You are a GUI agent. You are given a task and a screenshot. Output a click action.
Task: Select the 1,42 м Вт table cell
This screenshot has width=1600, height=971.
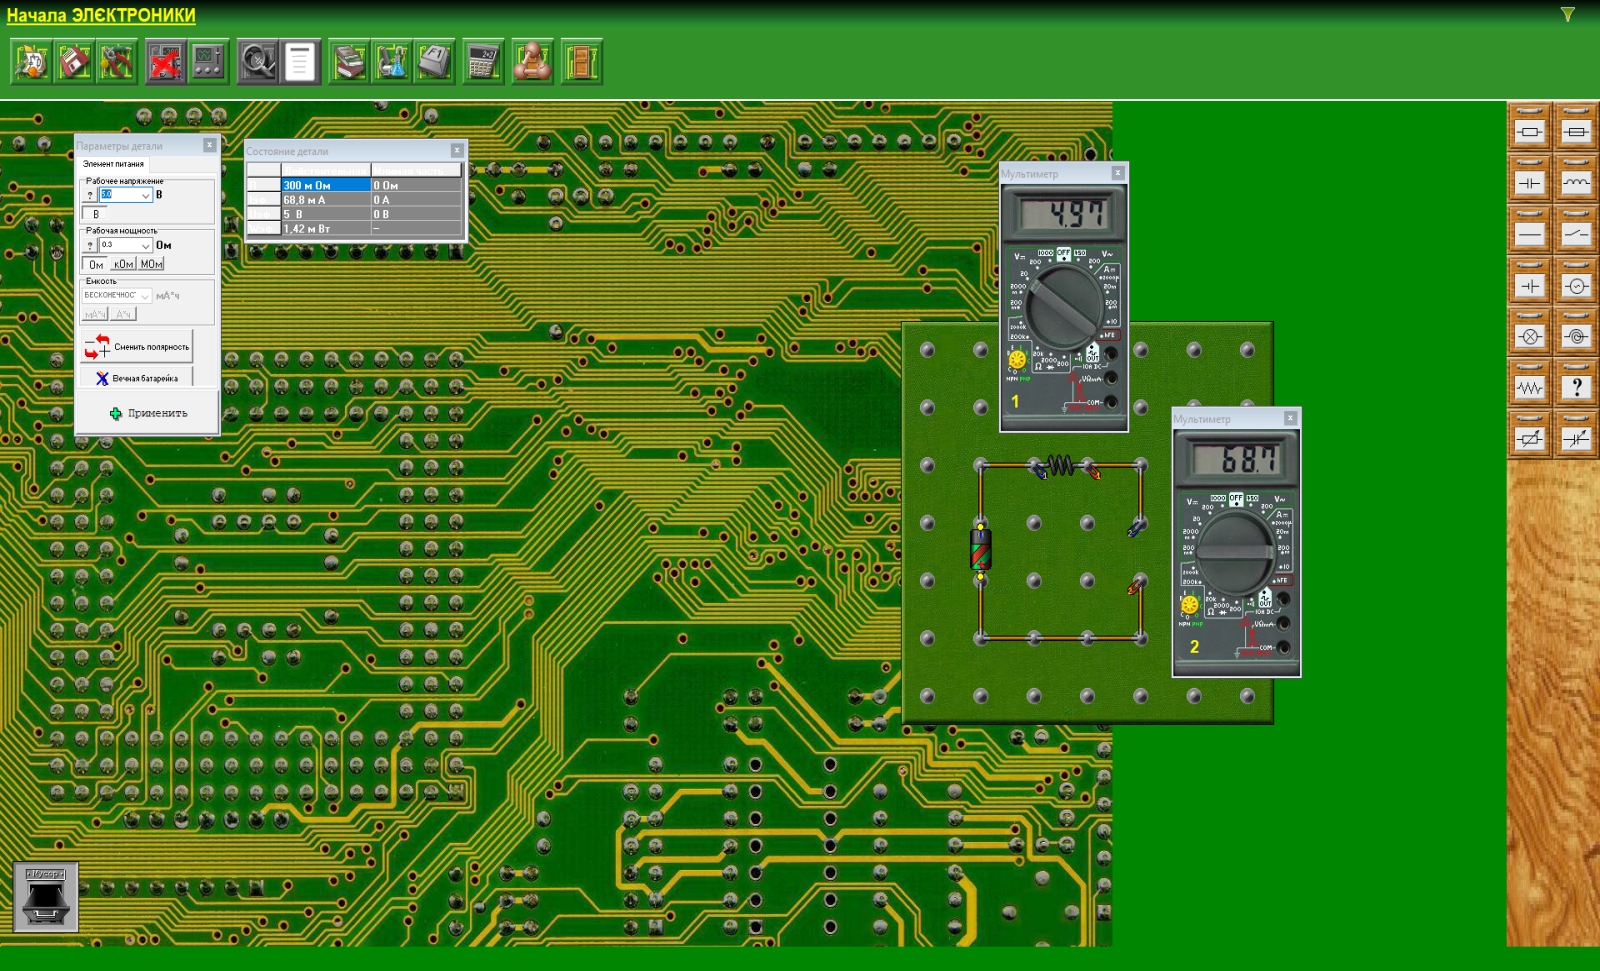pyautogui.click(x=325, y=229)
